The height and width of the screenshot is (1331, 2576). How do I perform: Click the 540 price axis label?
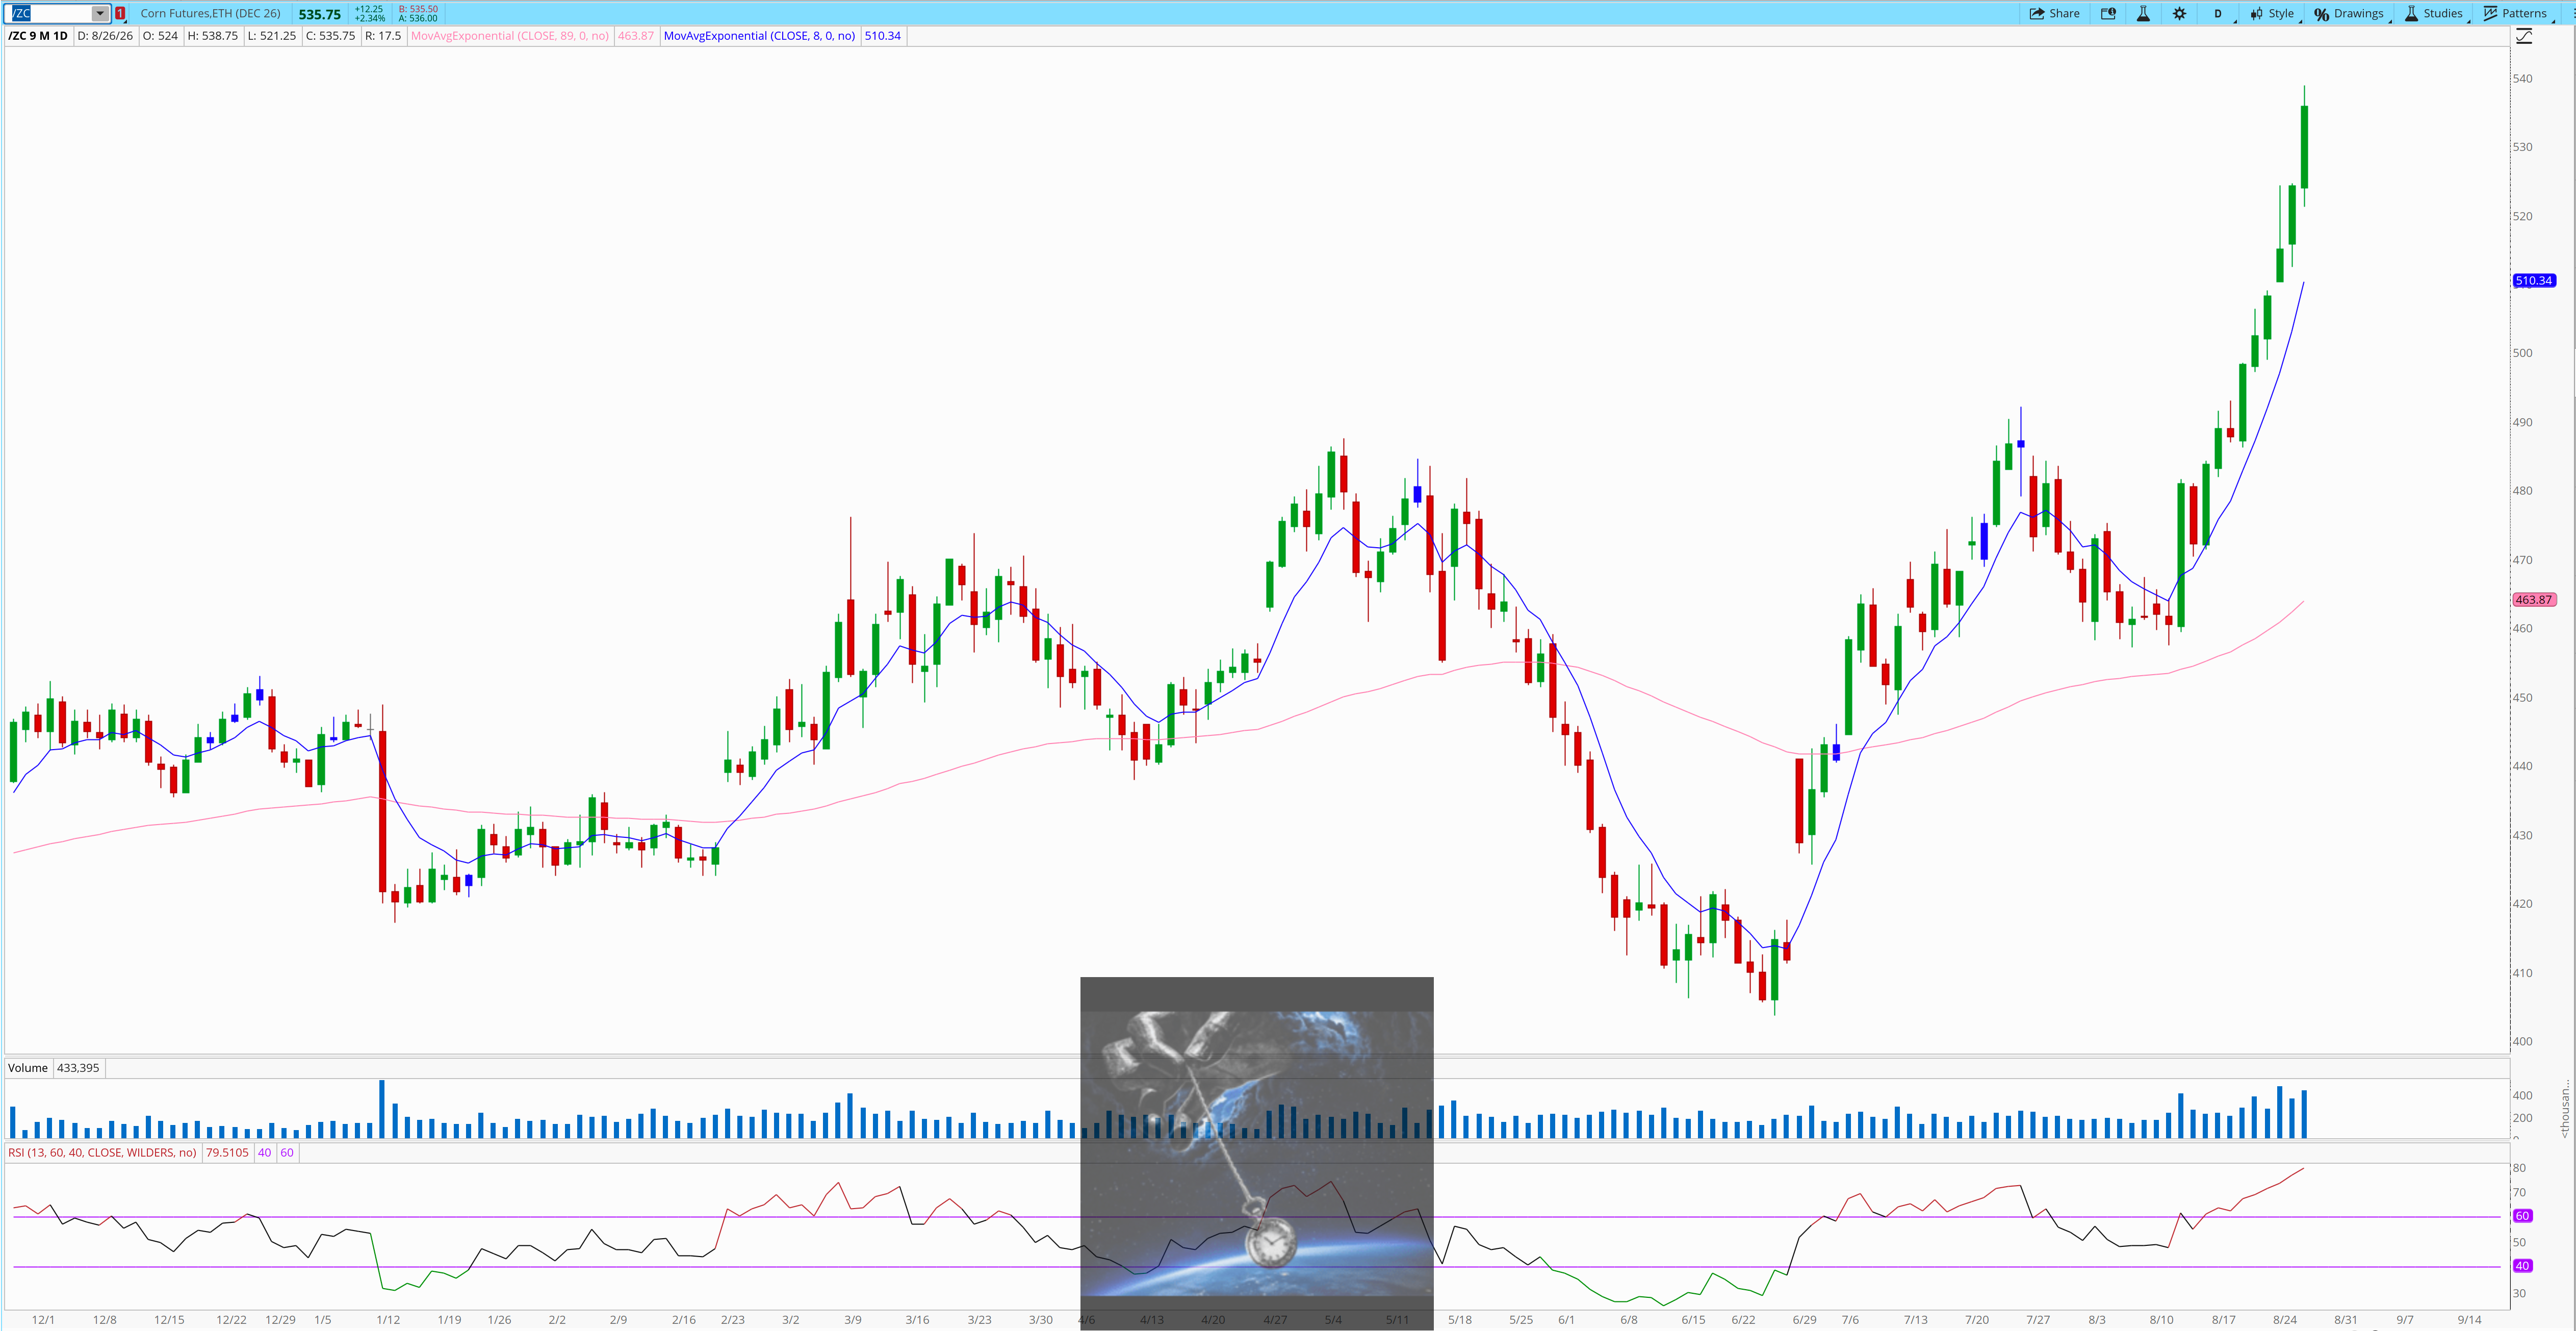pyautogui.click(x=2523, y=79)
